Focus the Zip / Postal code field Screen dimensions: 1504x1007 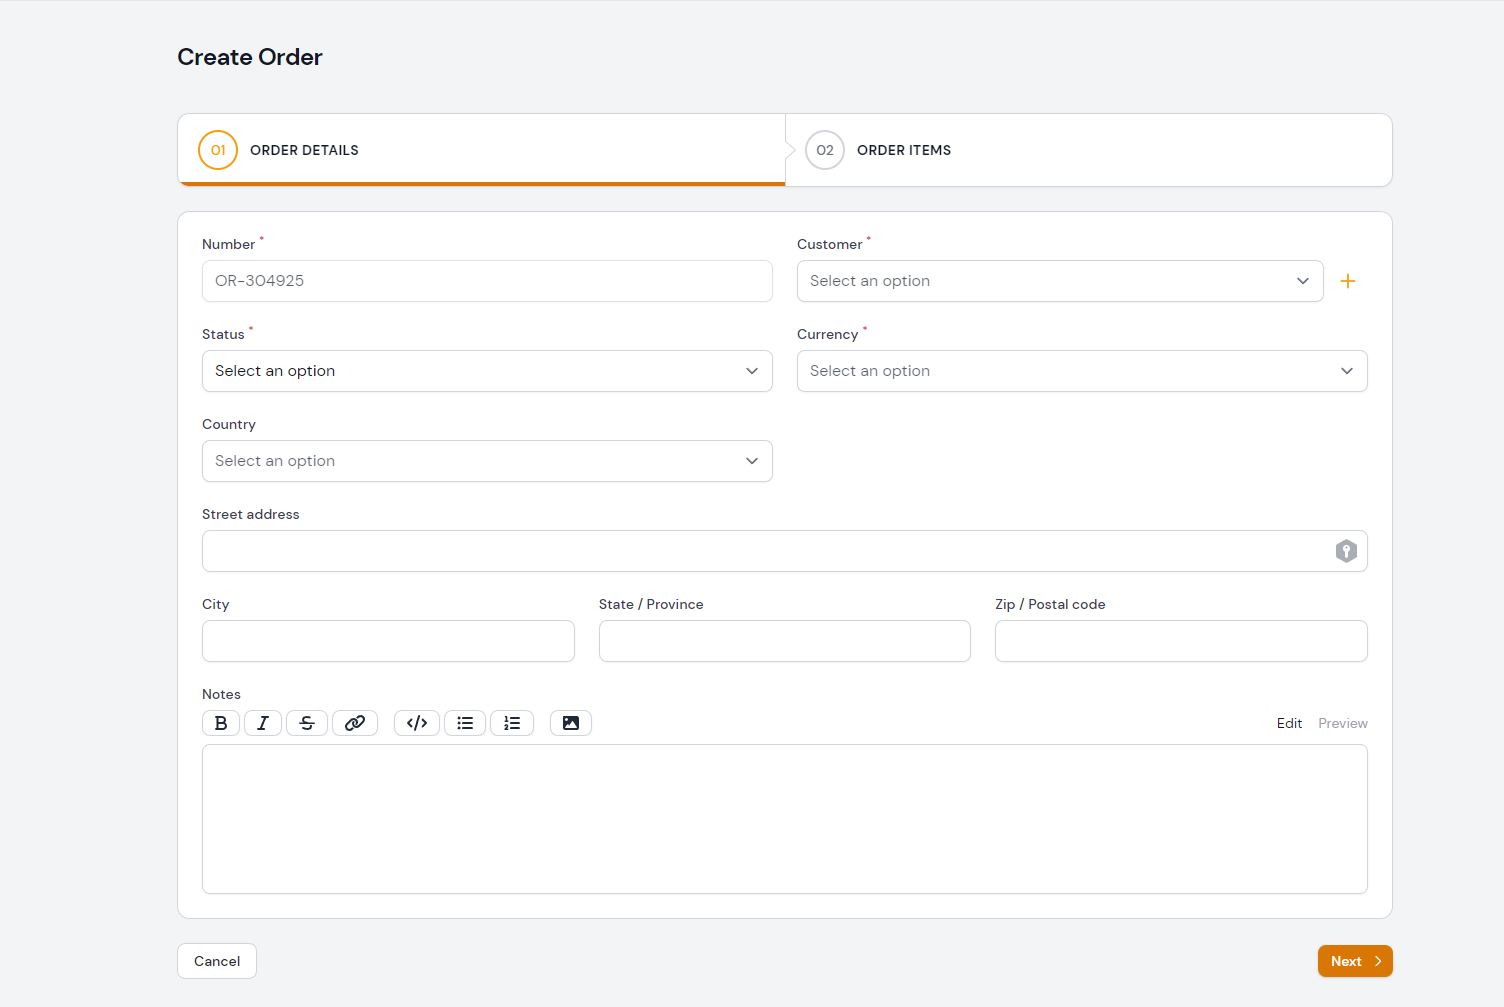[x=1181, y=641]
